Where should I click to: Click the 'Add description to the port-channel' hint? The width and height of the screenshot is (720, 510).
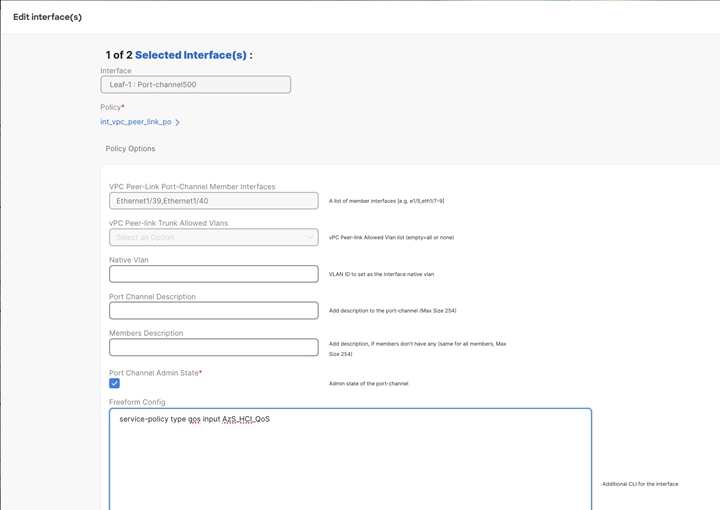pyautogui.click(x=393, y=311)
